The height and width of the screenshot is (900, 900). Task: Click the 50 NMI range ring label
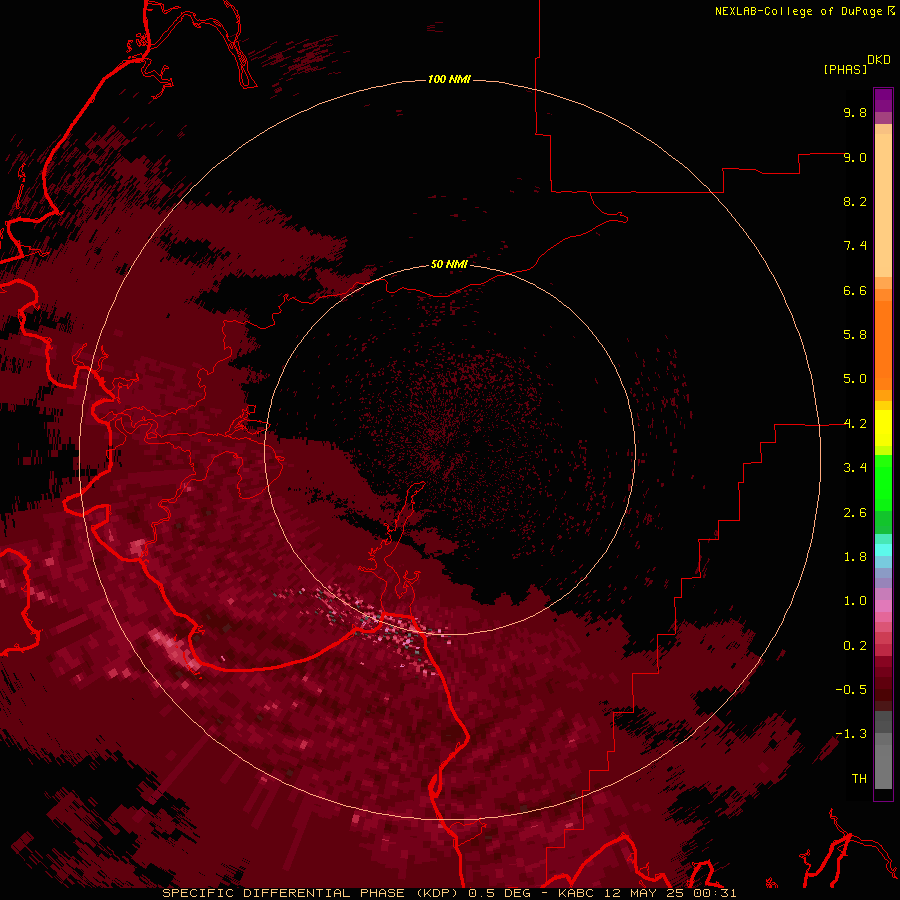(x=449, y=264)
